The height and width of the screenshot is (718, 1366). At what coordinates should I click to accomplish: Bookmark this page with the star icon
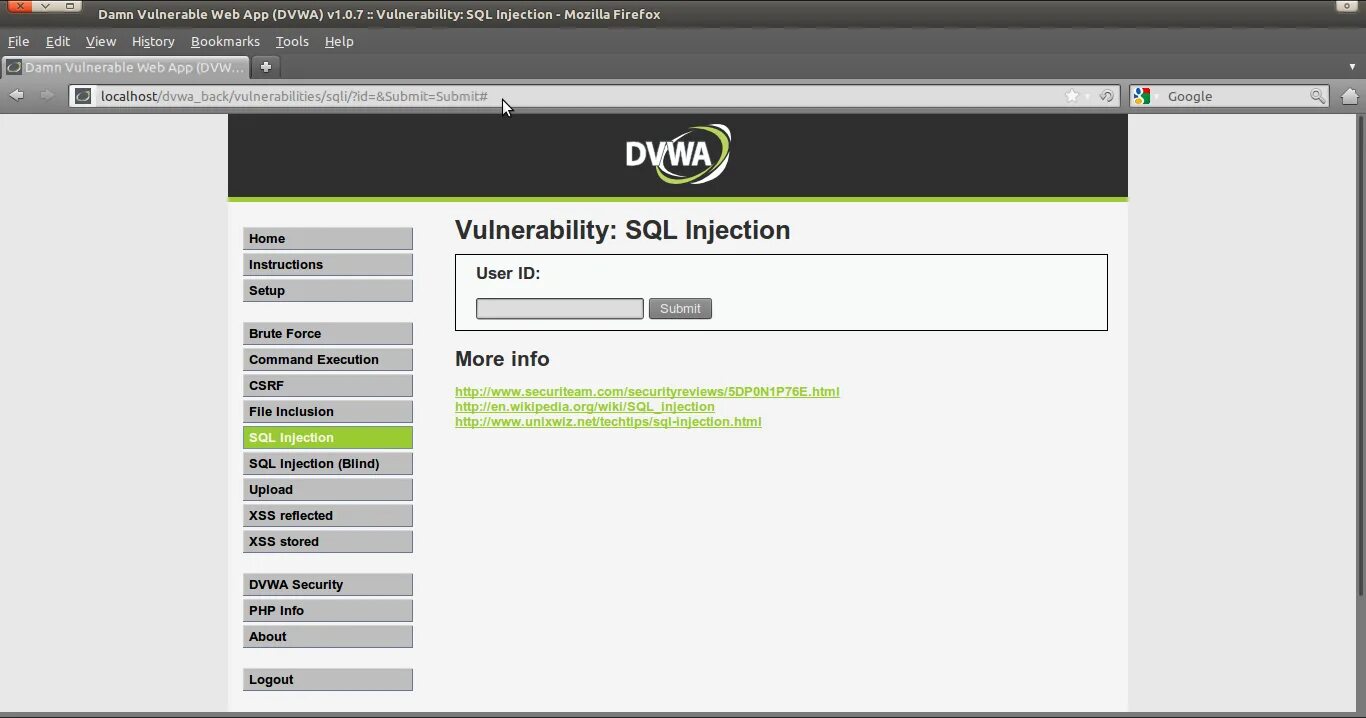click(1072, 96)
